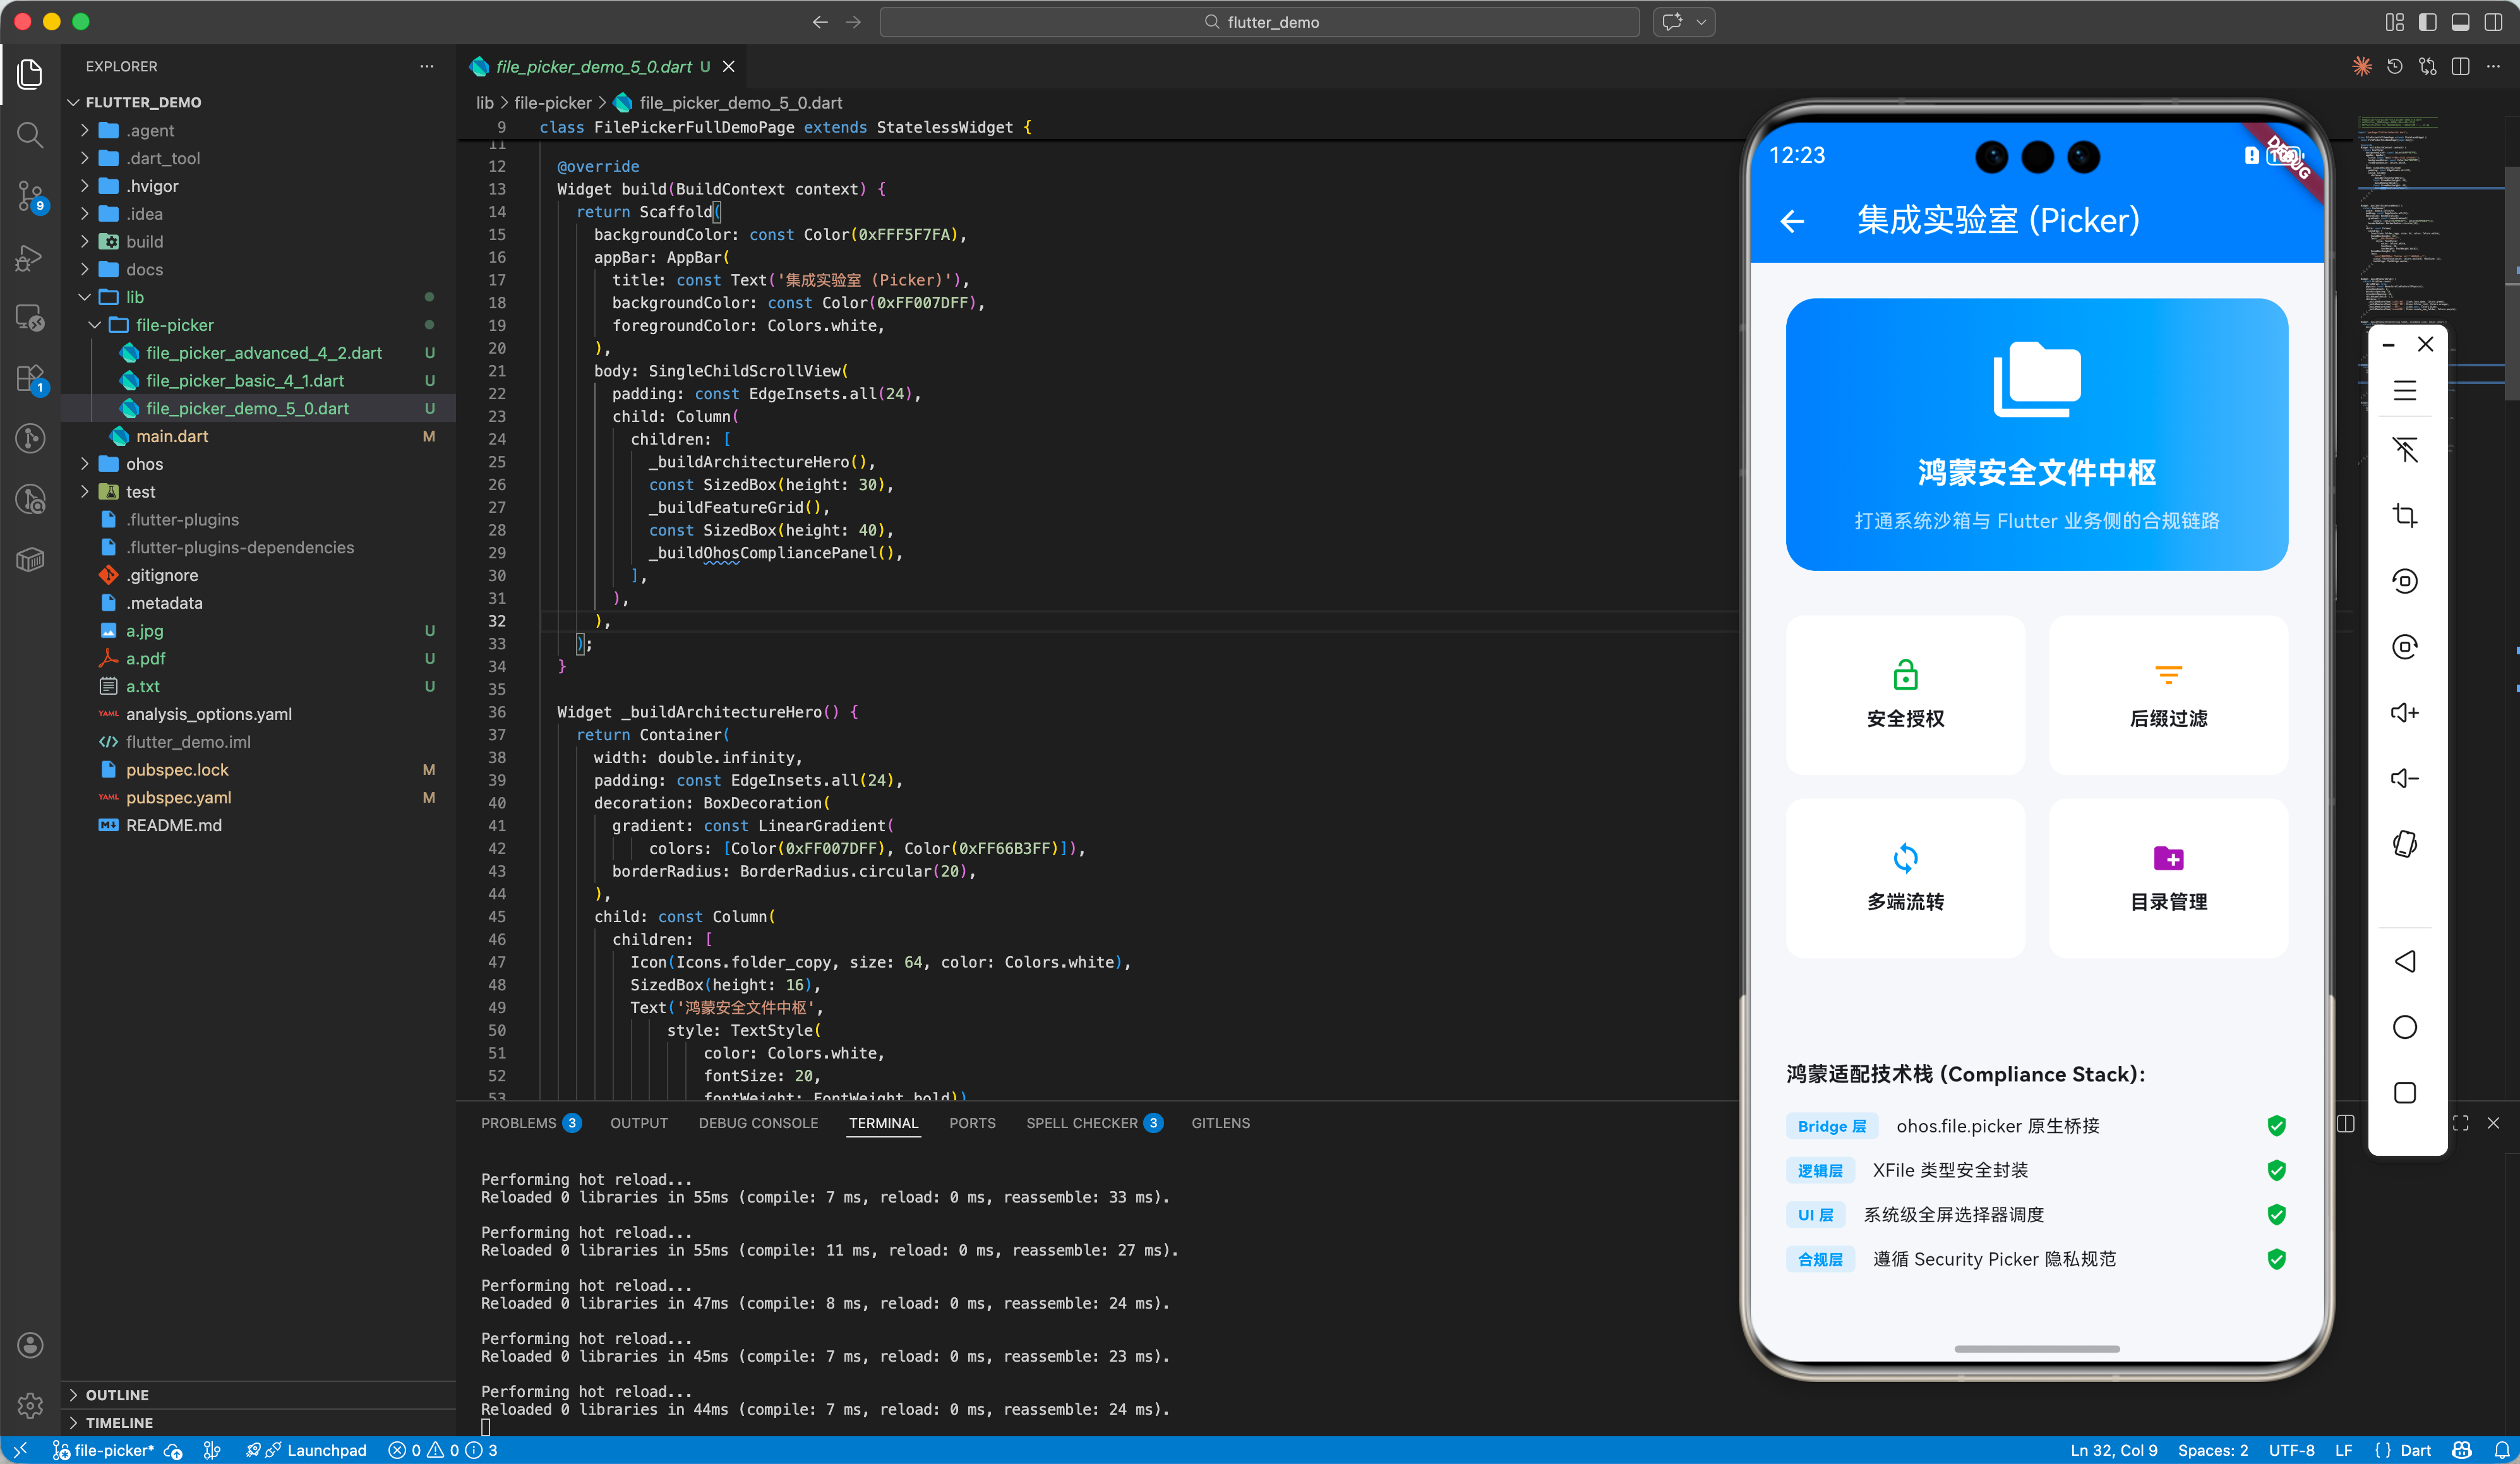This screenshot has height=1464, width=2520.
Task: Open Source Control view with 9 changes
Action: (30, 195)
